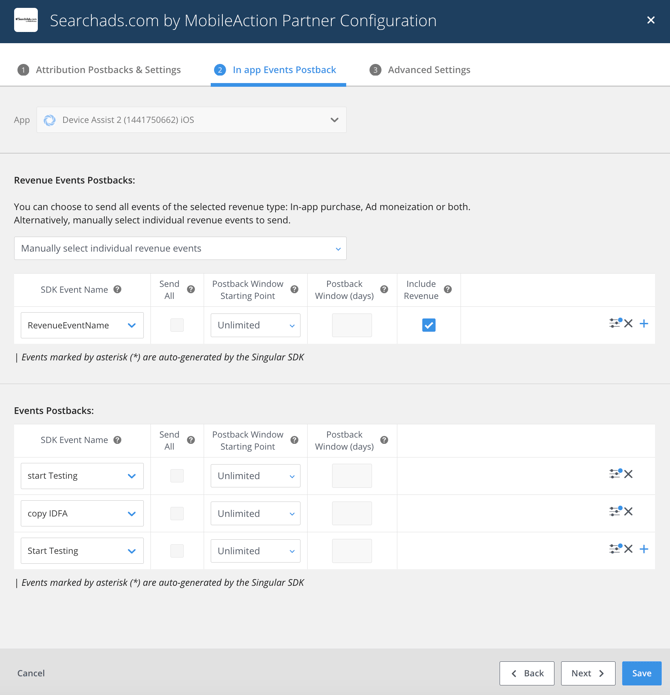670x695 pixels.
Task: Expand the App selector dropdown
Action: 191,120
